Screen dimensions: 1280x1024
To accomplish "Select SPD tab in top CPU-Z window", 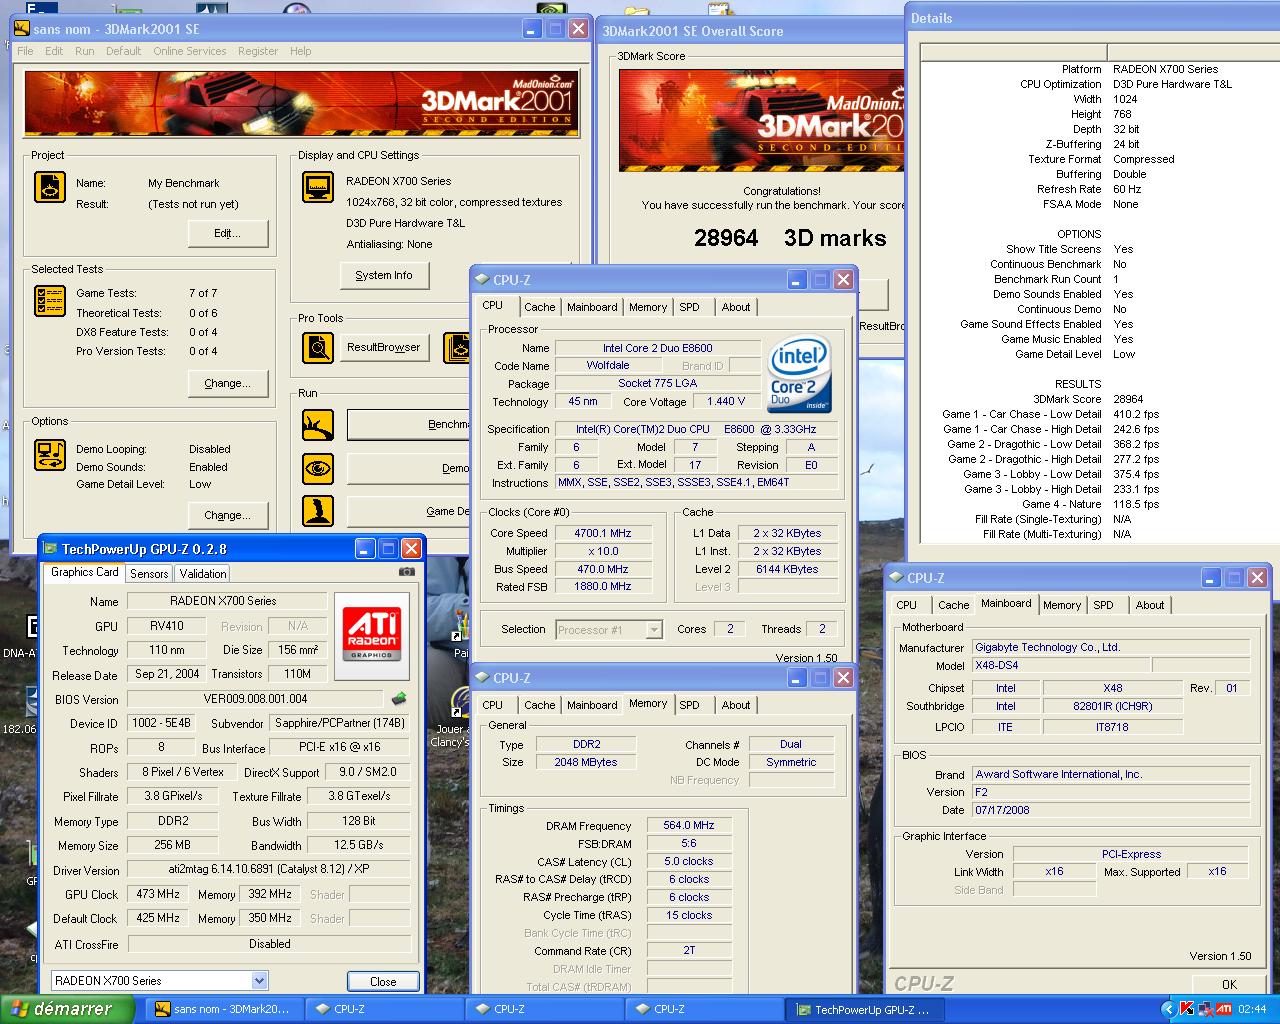I will coord(689,307).
